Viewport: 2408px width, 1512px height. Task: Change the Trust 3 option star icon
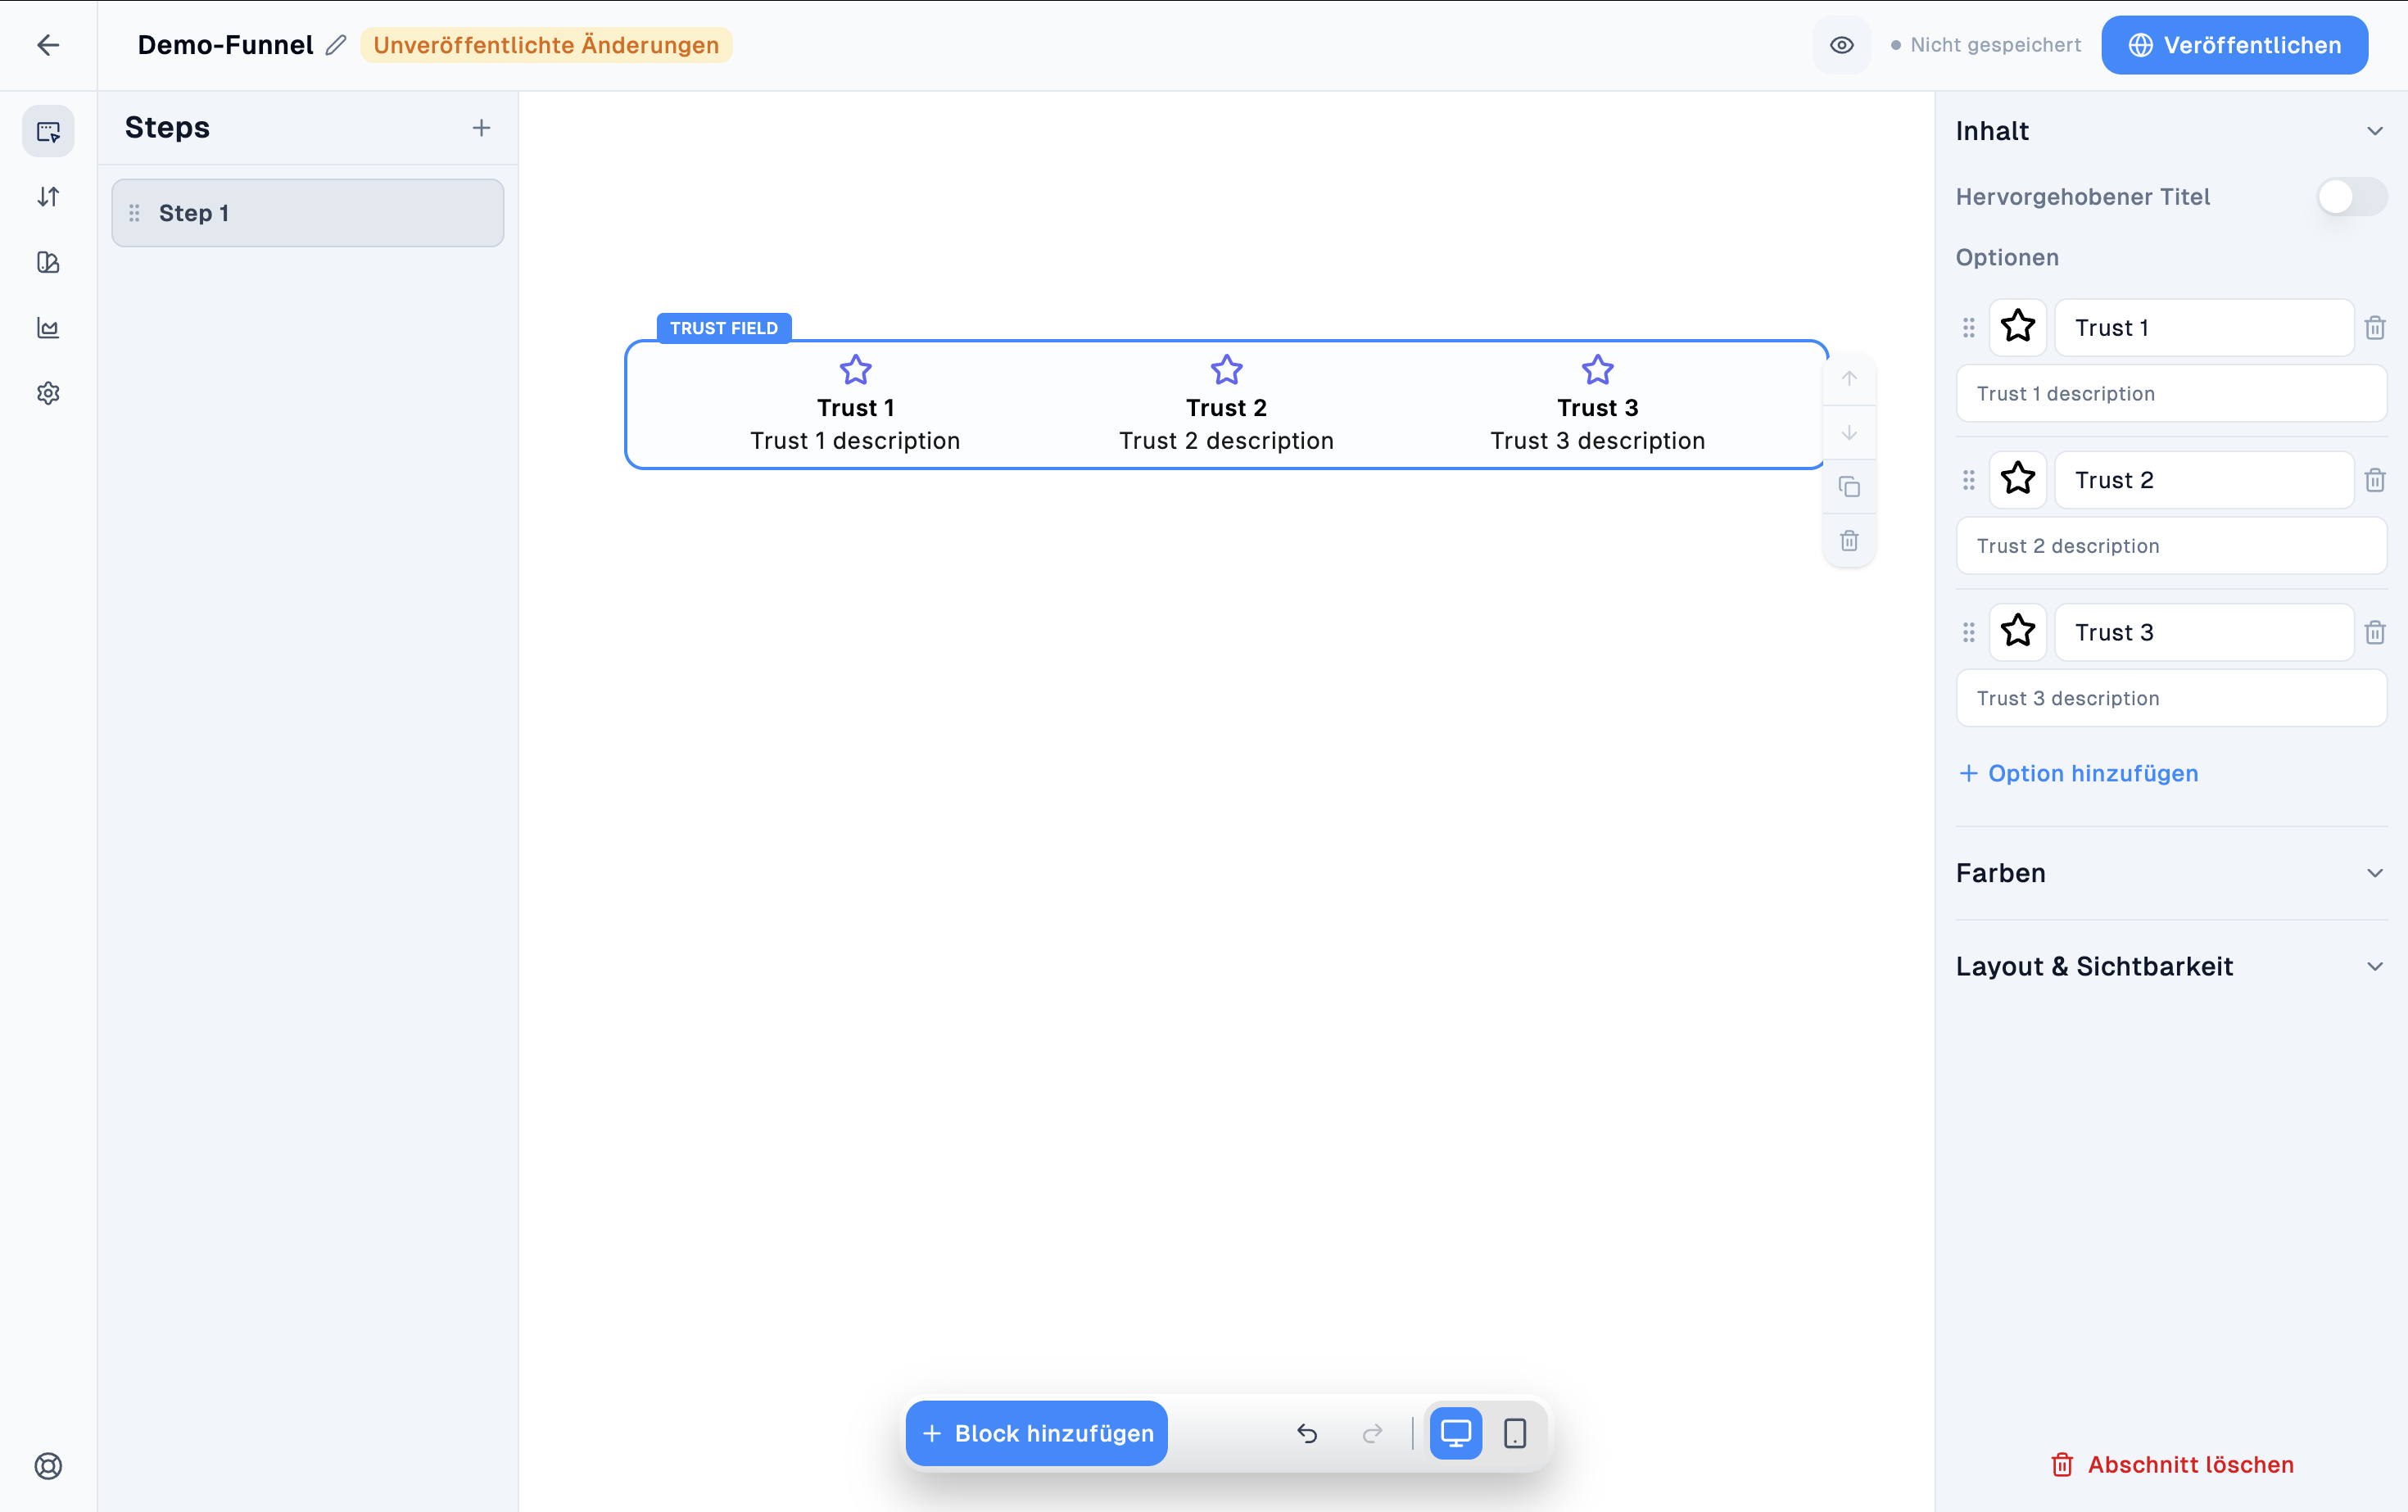pyautogui.click(x=2017, y=632)
